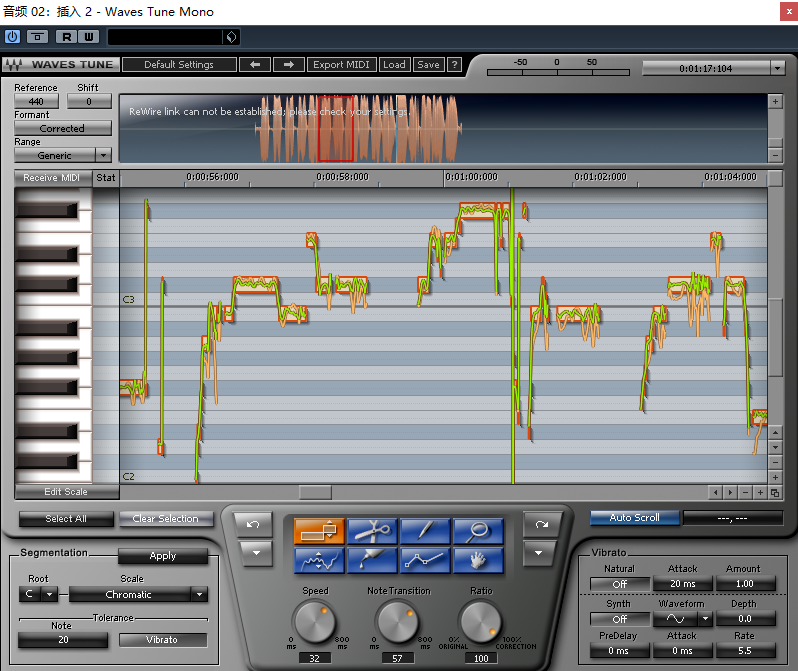The image size is (798, 671).
Task: Toggle Natural vibrato Off switch
Action: pos(620,584)
